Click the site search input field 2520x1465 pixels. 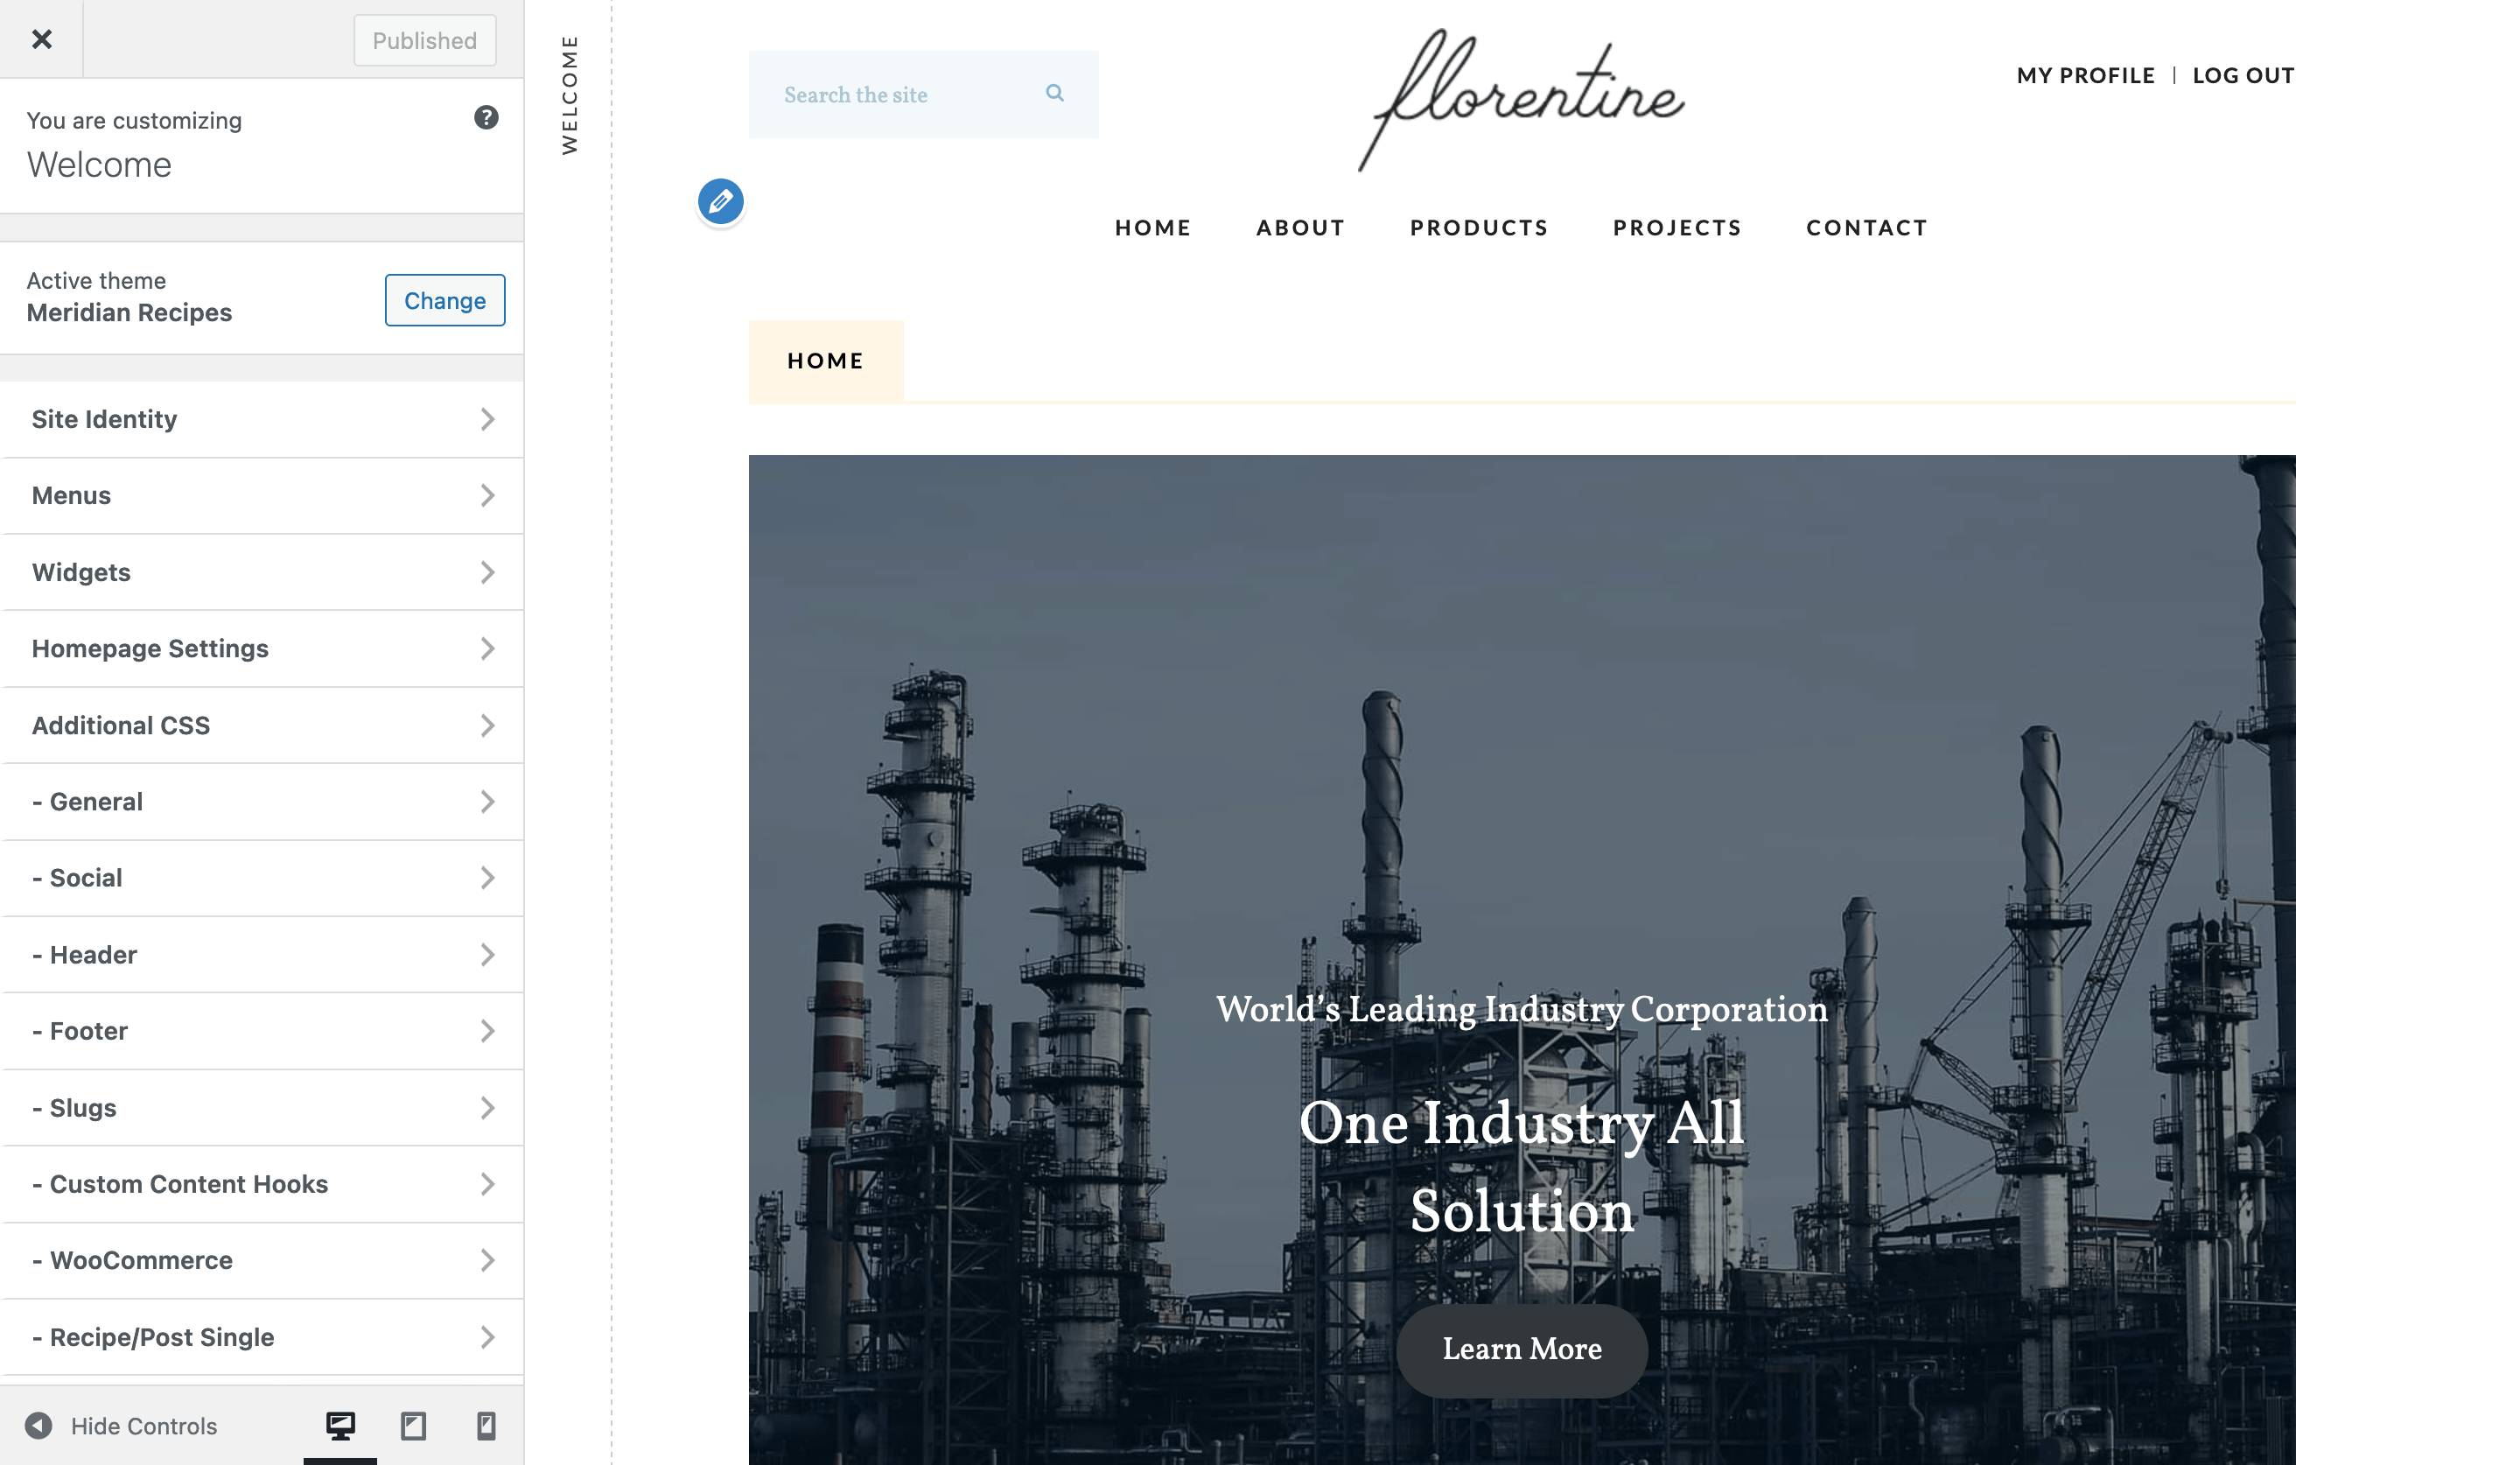(926, 95)
